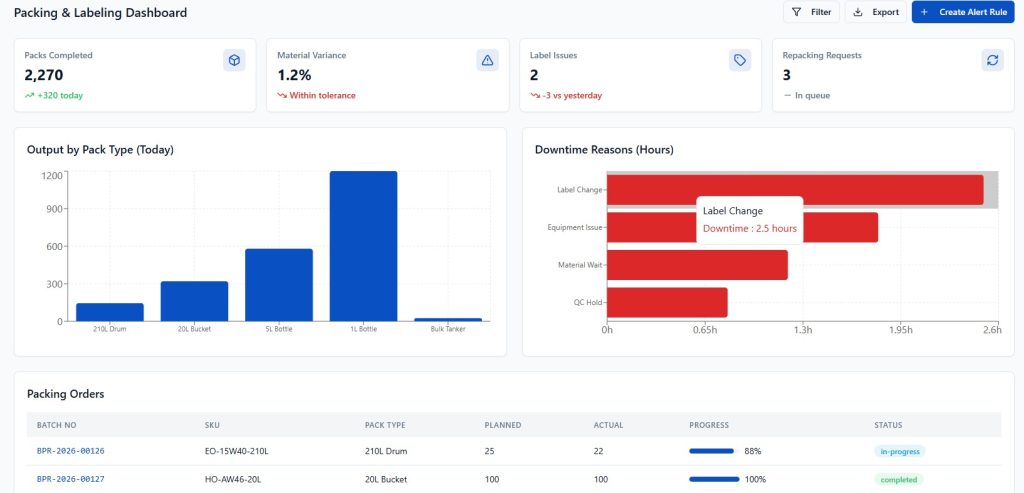Click the funnel icon in Filter button

(x=796, y=12)
